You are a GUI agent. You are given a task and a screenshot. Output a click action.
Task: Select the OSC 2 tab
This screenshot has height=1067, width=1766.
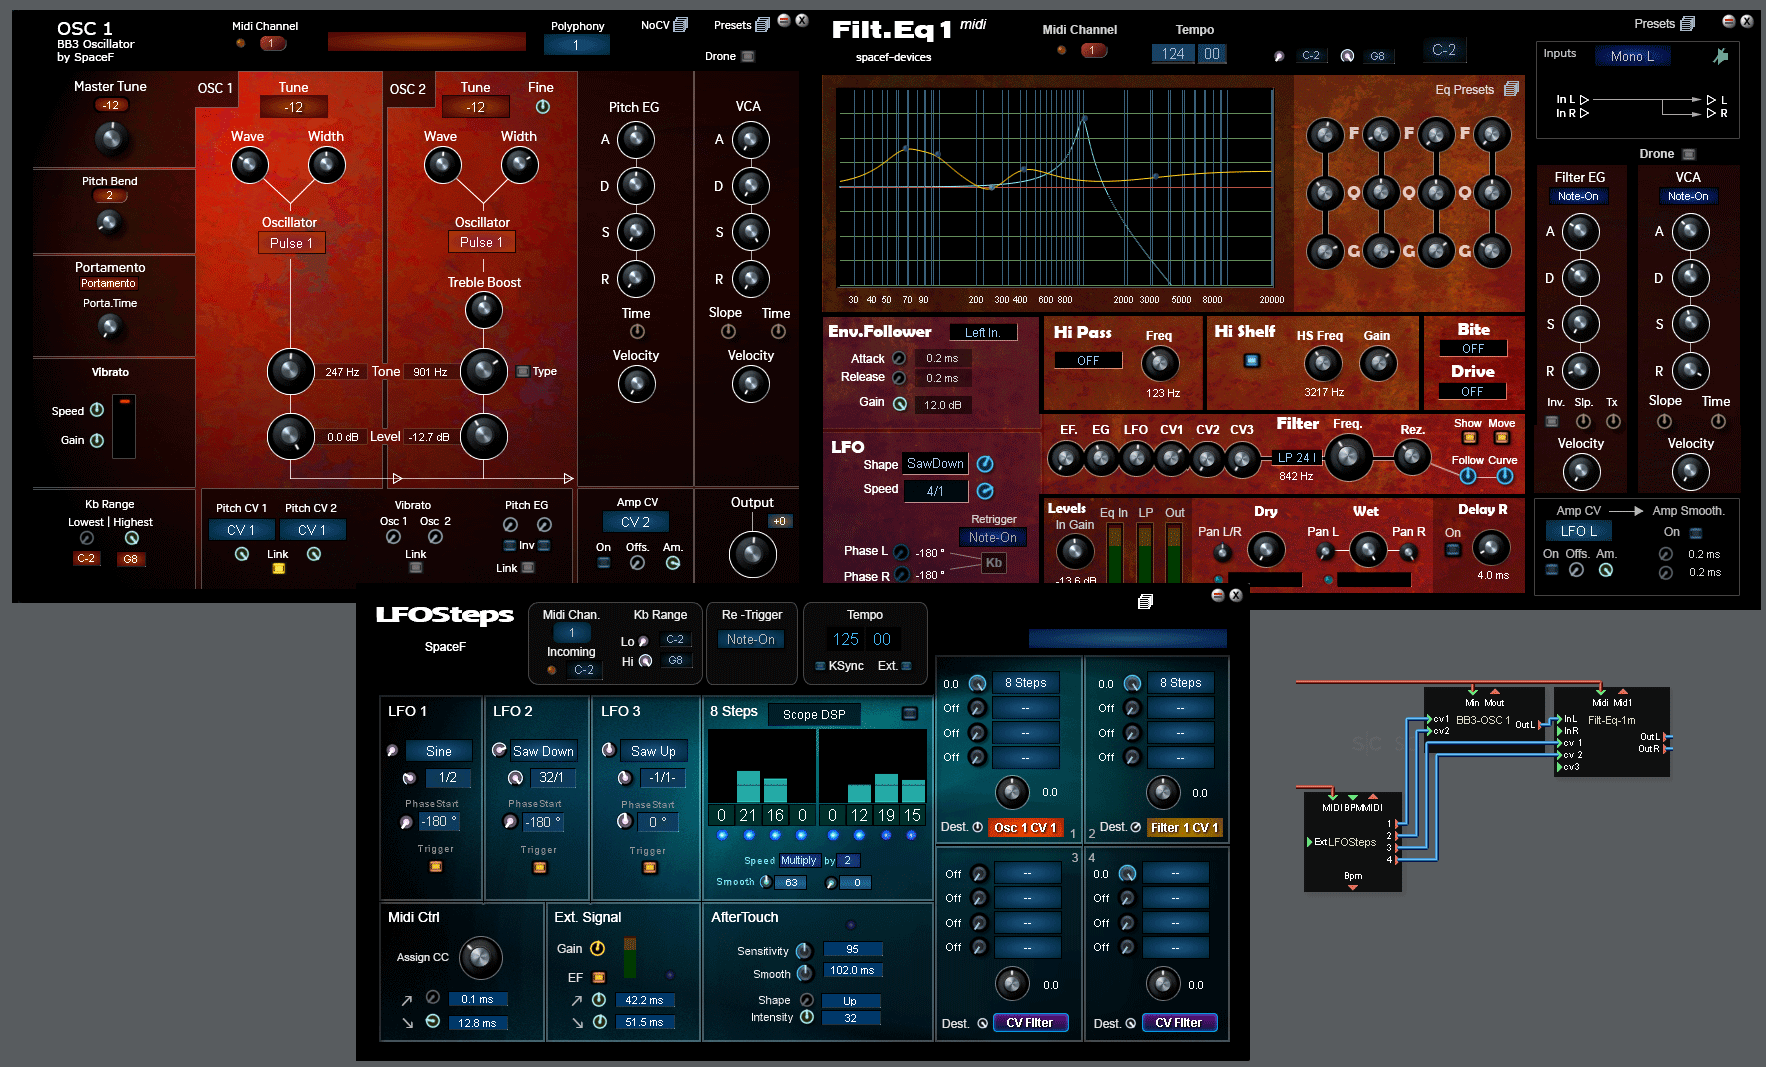click(407, 89)
